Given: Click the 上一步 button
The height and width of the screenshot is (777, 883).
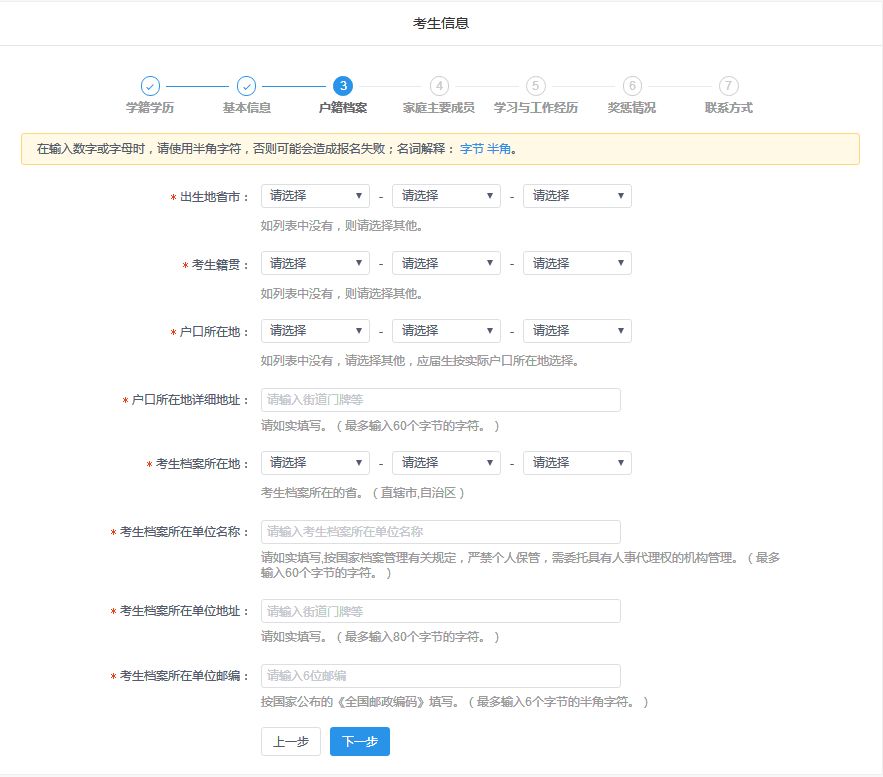Looking at the screenshot, I should click(291, 742).
